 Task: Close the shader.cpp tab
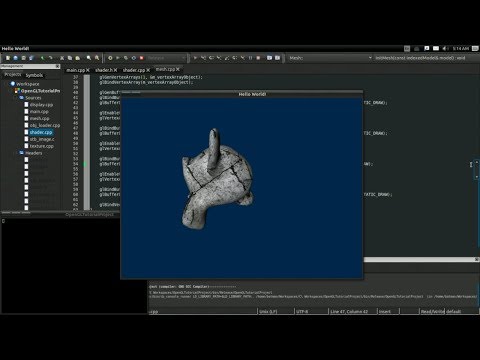tap(148, 70)
